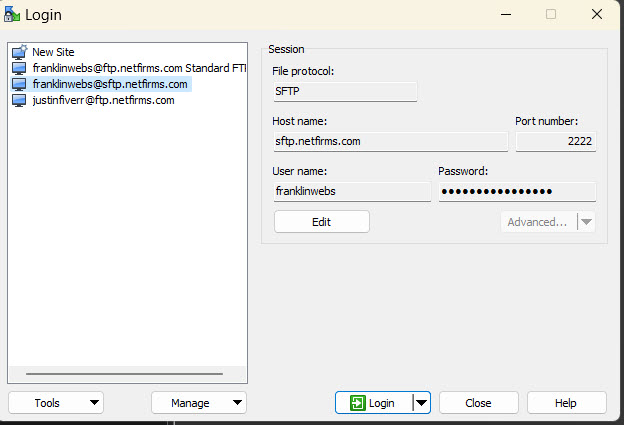Click the Port number field
The image size is (624, 425).
(x=555, y=142)
